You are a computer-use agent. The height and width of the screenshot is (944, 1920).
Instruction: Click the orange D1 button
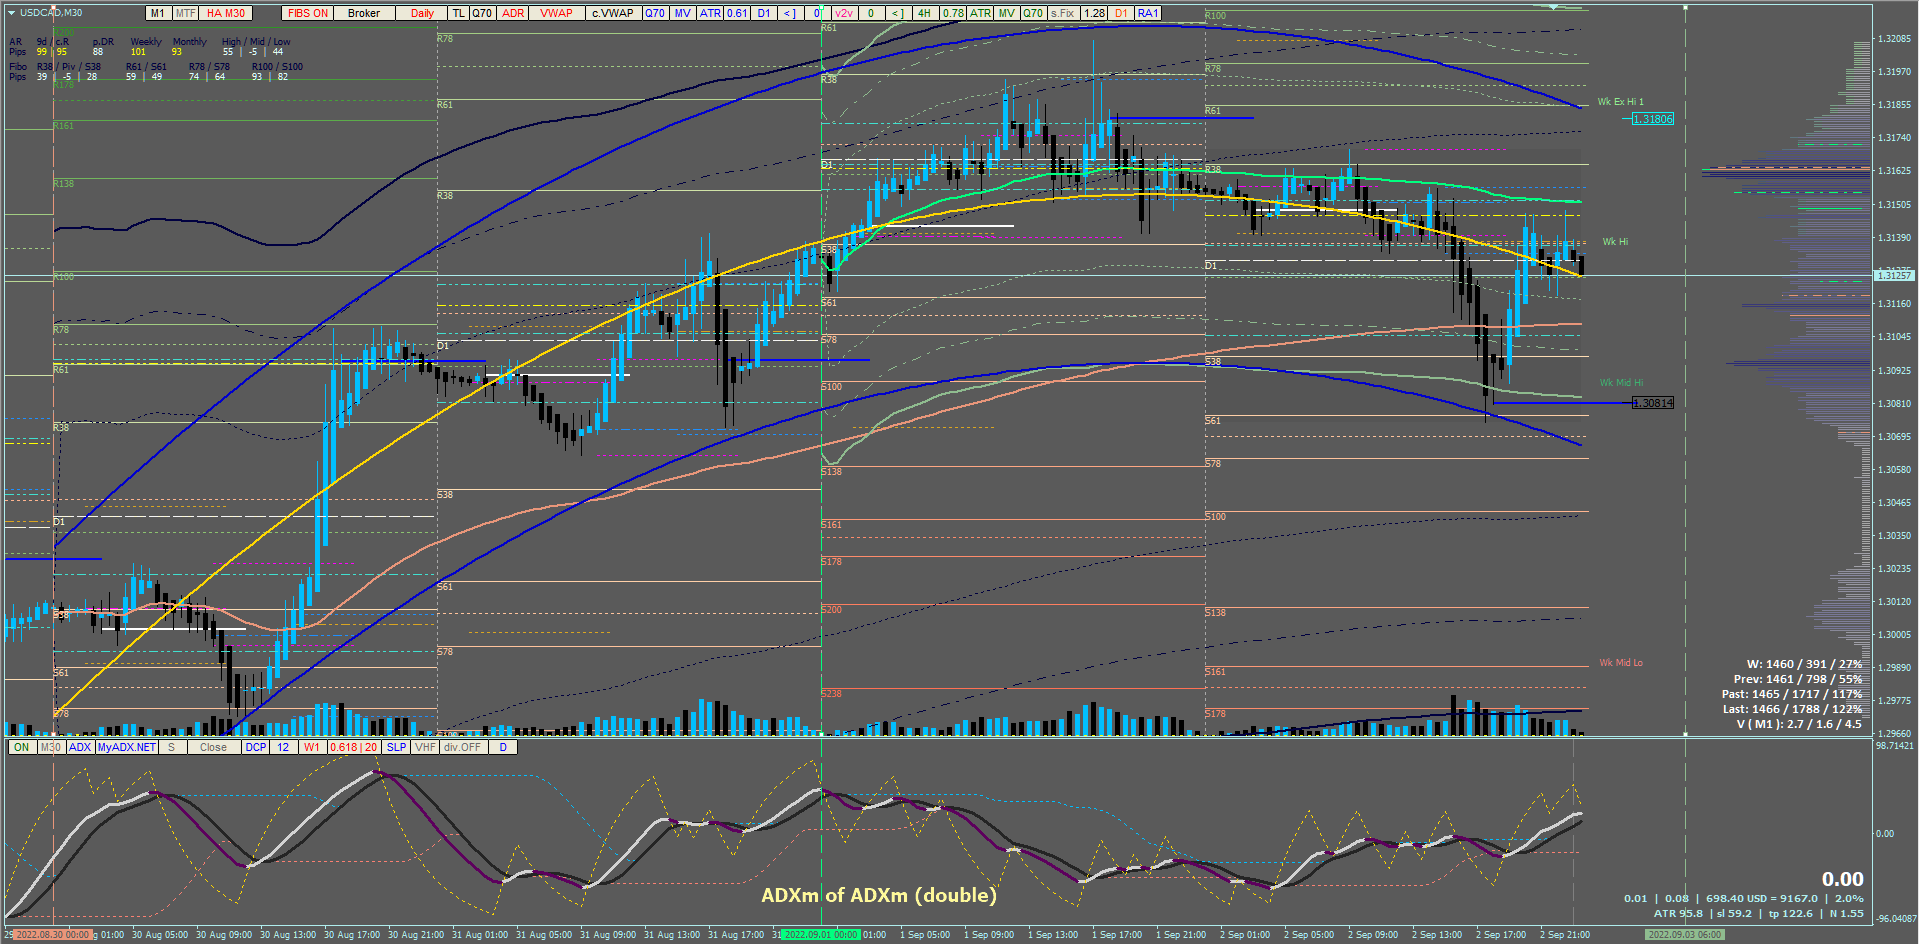pyautogui.click(x=1121, y=13)
